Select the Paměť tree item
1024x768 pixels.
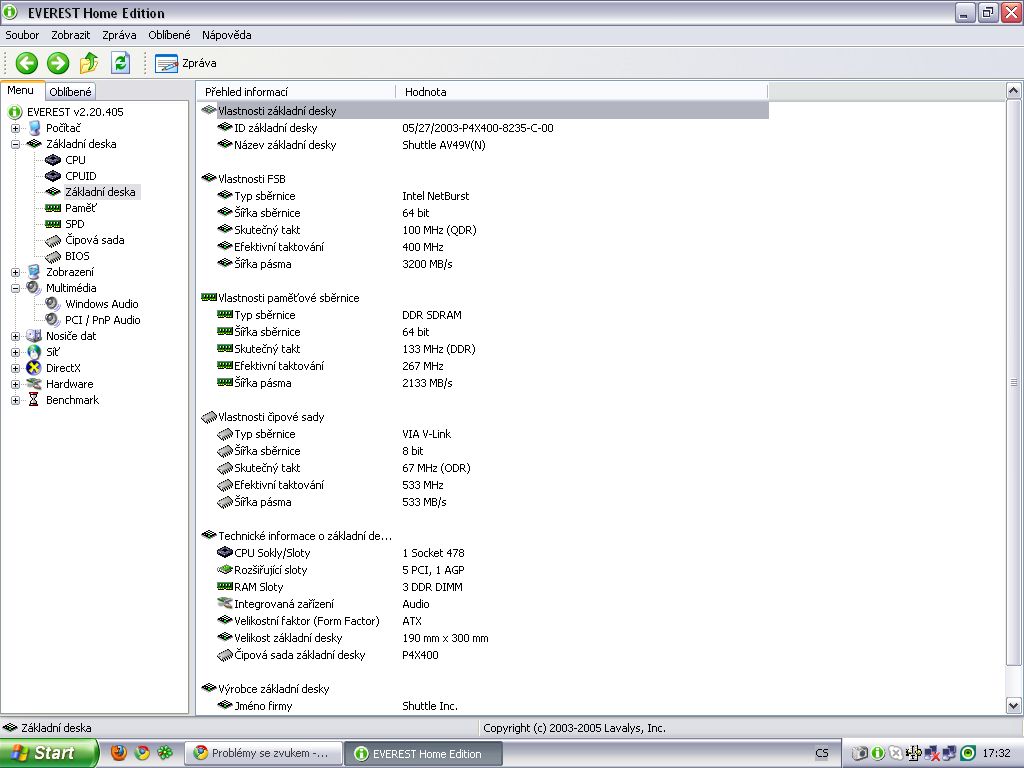click(x=81, y=208)
